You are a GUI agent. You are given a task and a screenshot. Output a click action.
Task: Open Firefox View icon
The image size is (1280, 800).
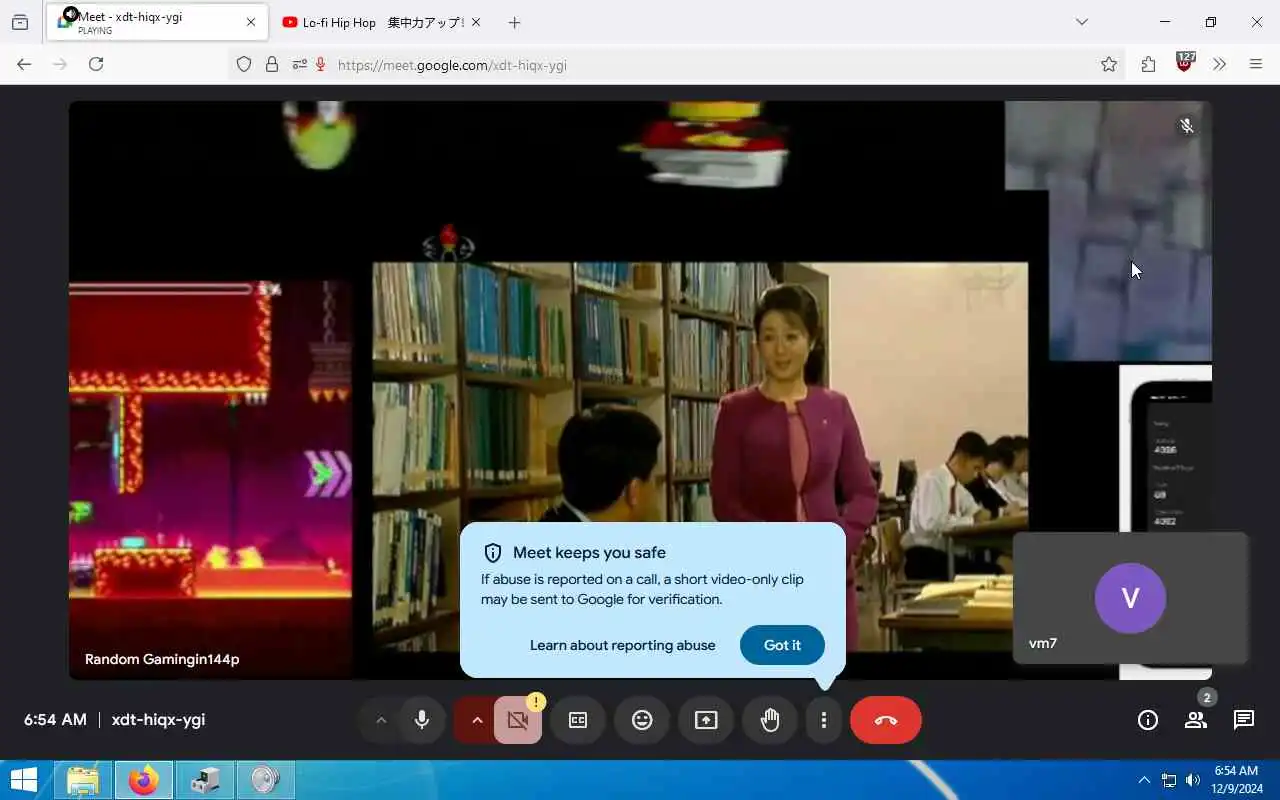[20, 22]
